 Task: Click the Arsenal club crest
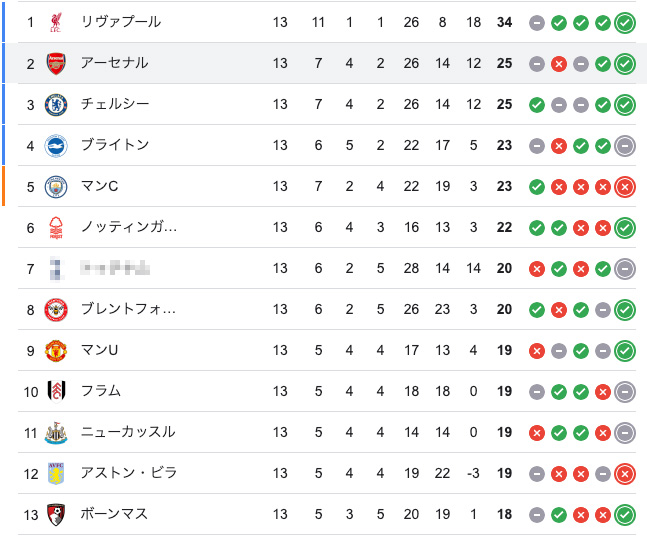(56, 64)
